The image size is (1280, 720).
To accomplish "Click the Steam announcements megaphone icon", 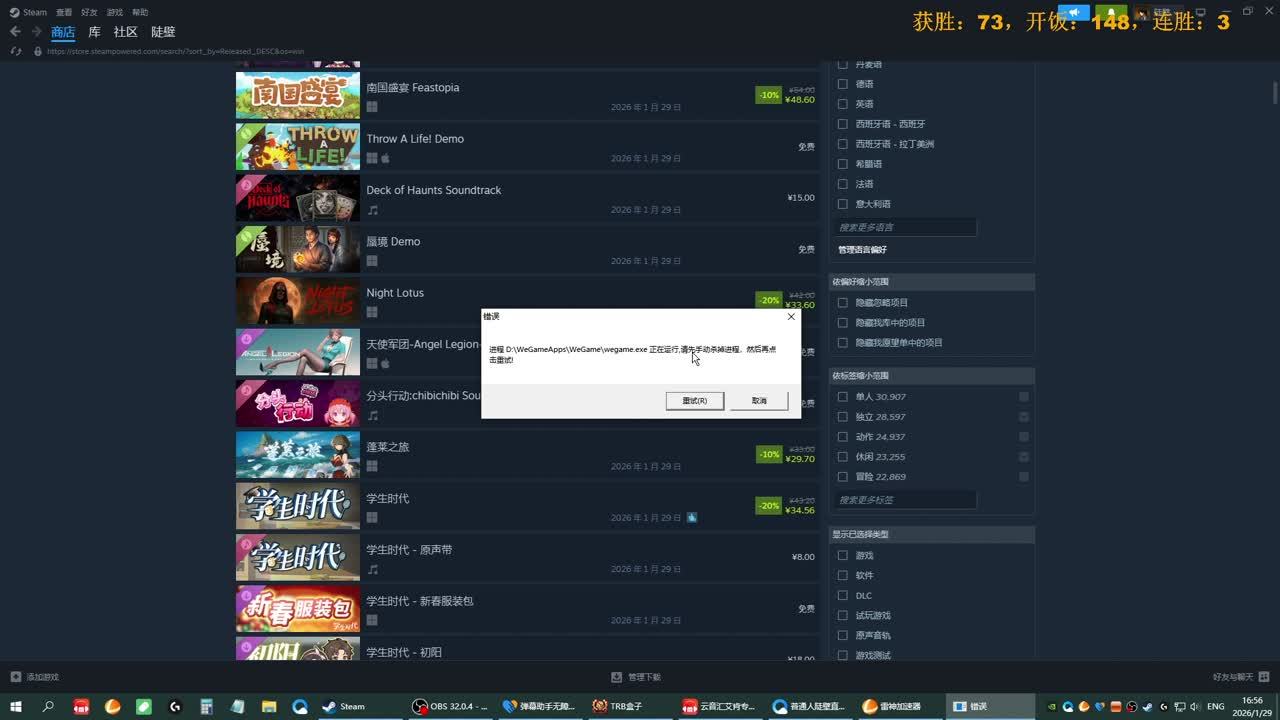I will [1073, 13].
